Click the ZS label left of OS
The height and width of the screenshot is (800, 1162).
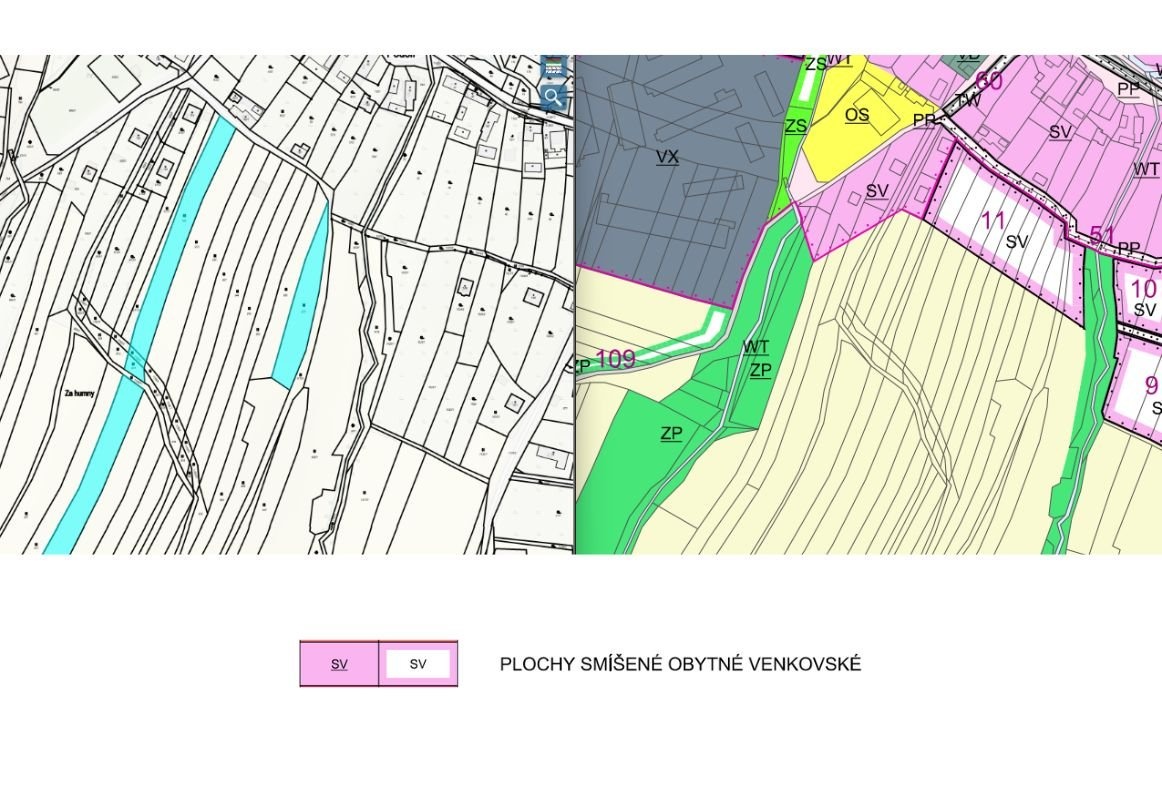pos(796,126)
